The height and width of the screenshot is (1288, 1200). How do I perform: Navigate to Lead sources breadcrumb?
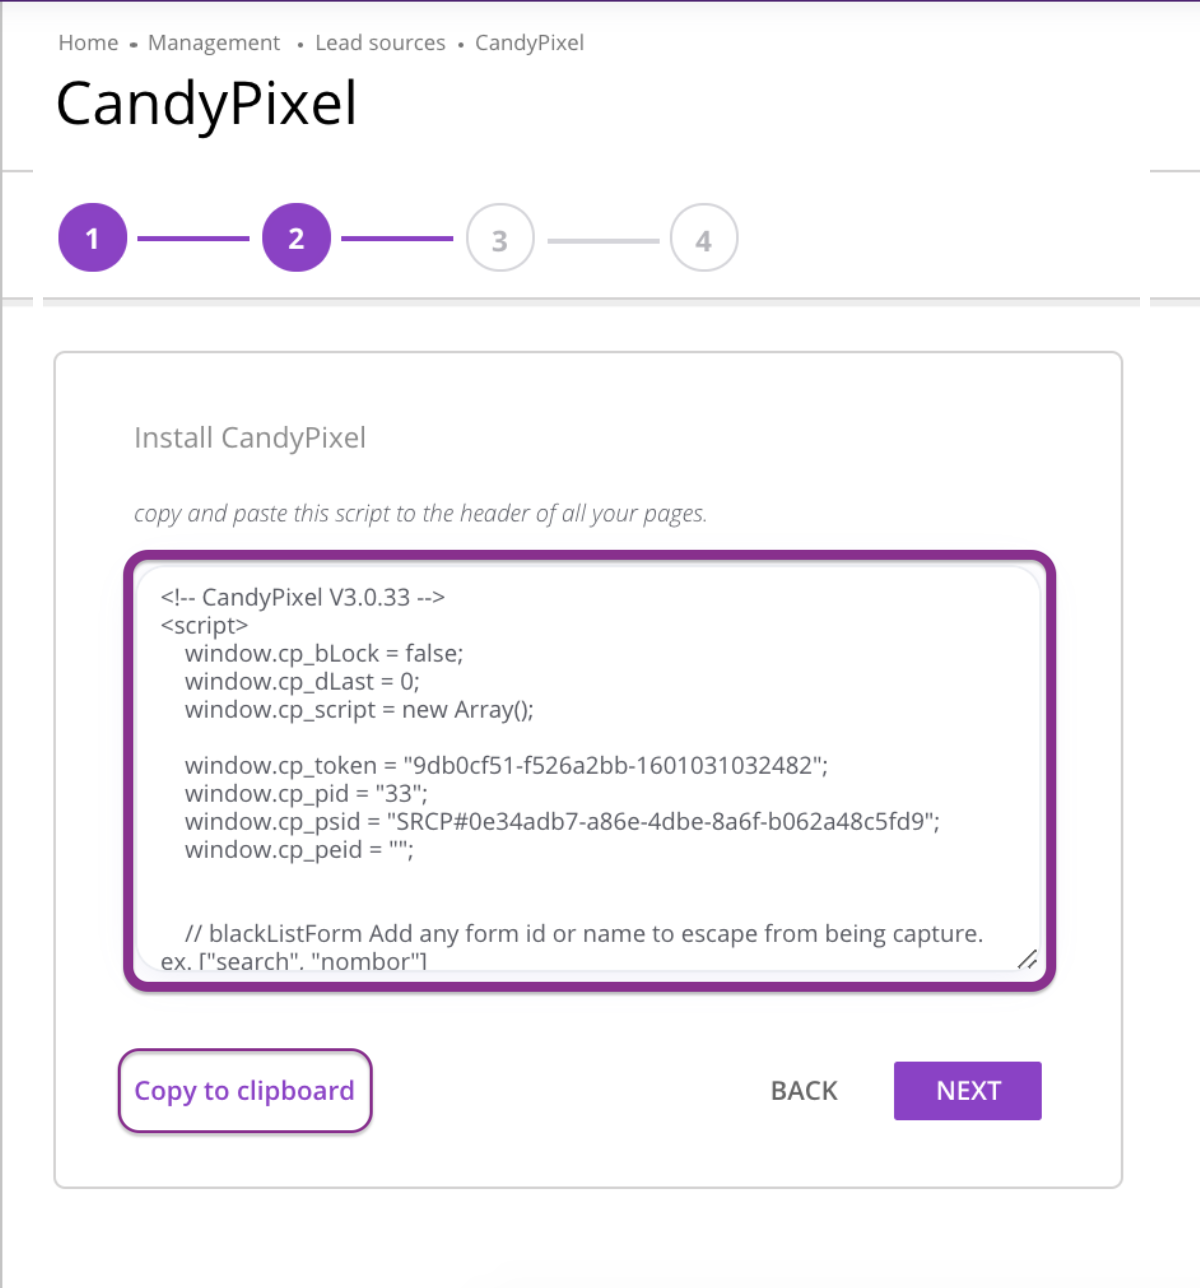(380, 43)
